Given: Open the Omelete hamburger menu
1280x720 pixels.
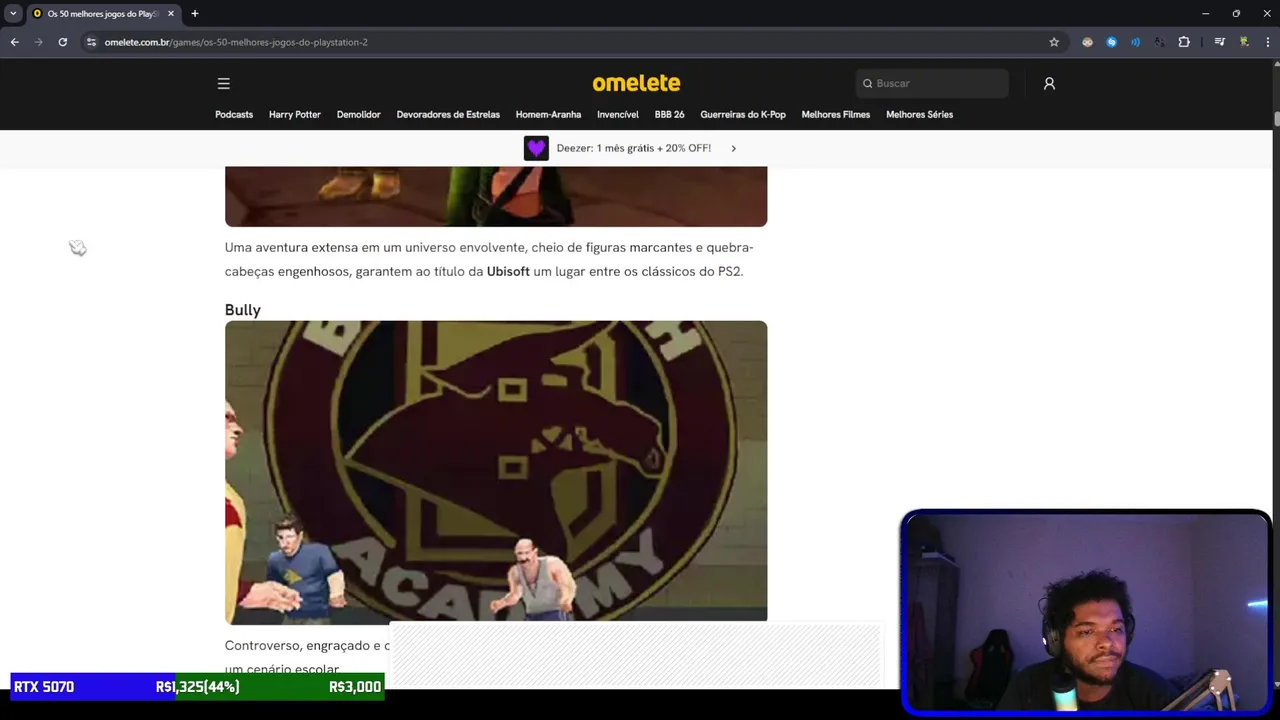Looking at the screenshot, I should click(x=223, y=83).
